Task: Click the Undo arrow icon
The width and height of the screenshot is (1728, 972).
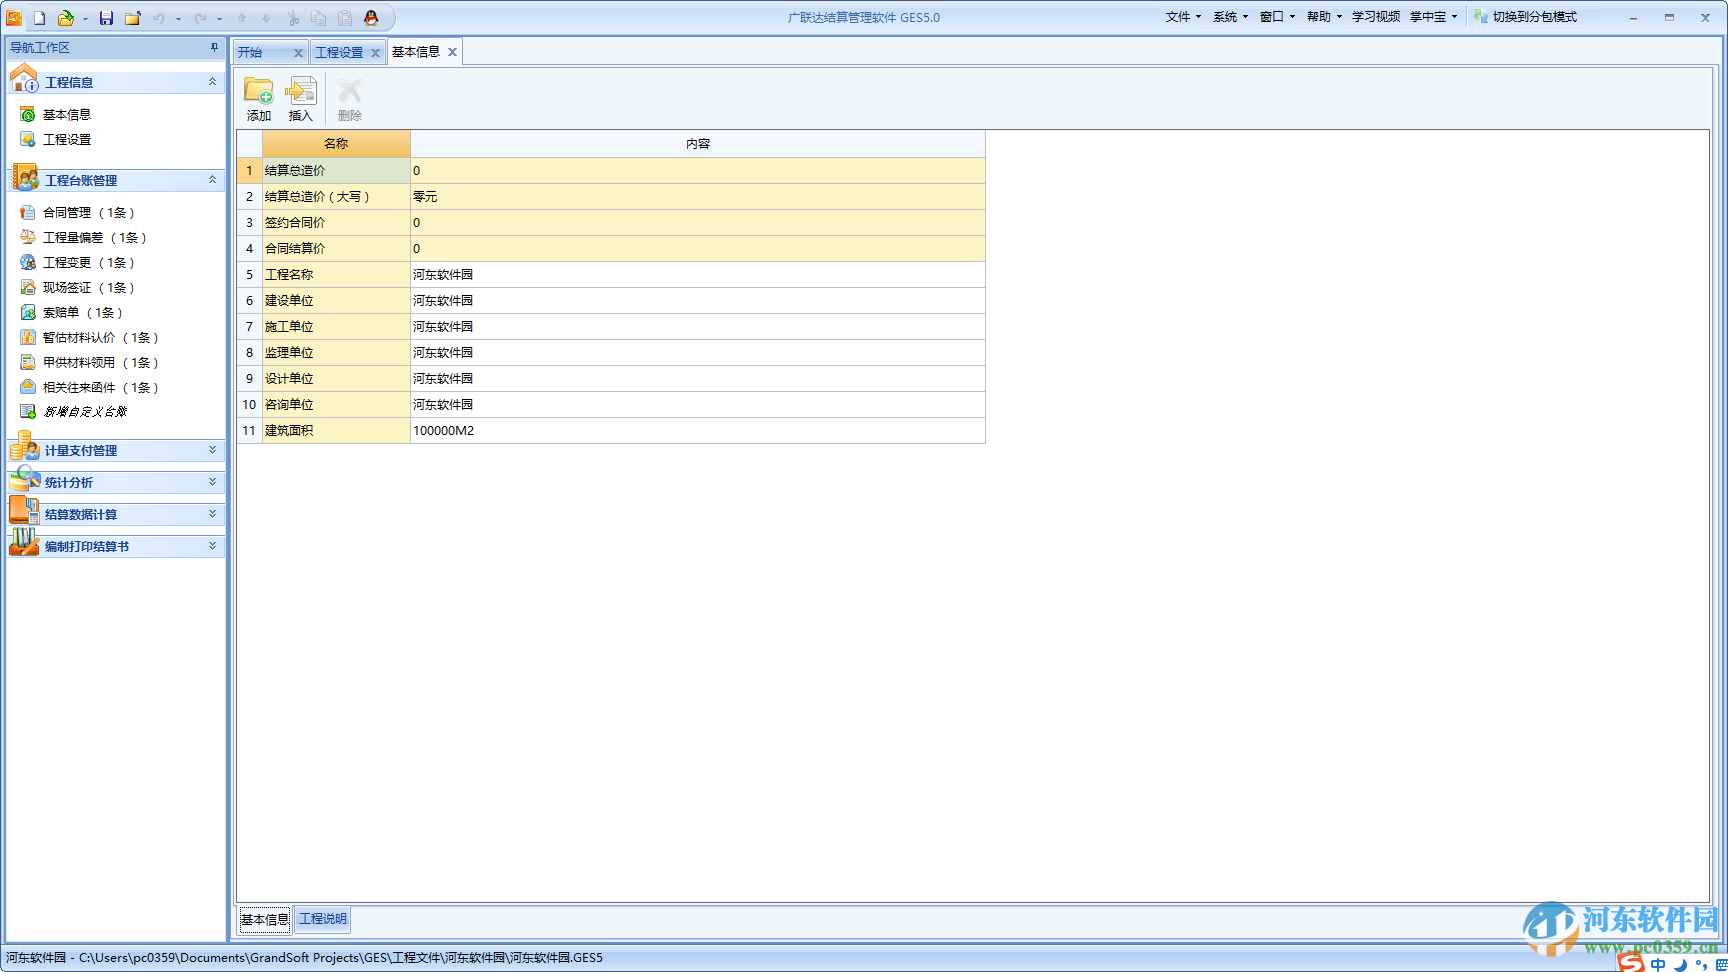Action: [x=158, y=18]
